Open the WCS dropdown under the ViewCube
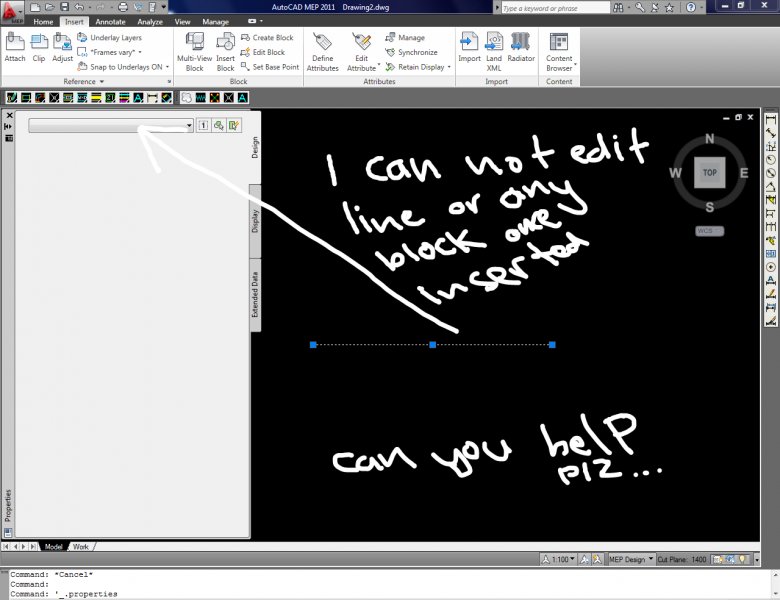The height and width of the screenshot is (600, 780). click(x=709, y=231)
